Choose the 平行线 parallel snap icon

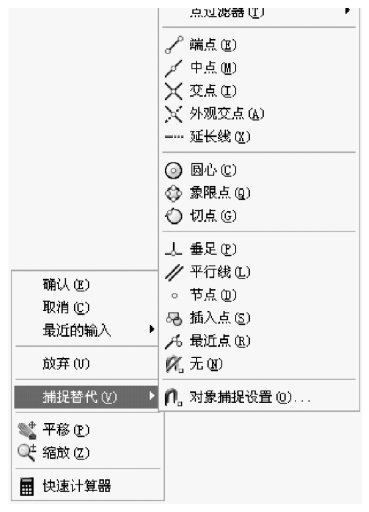(174, 272)
